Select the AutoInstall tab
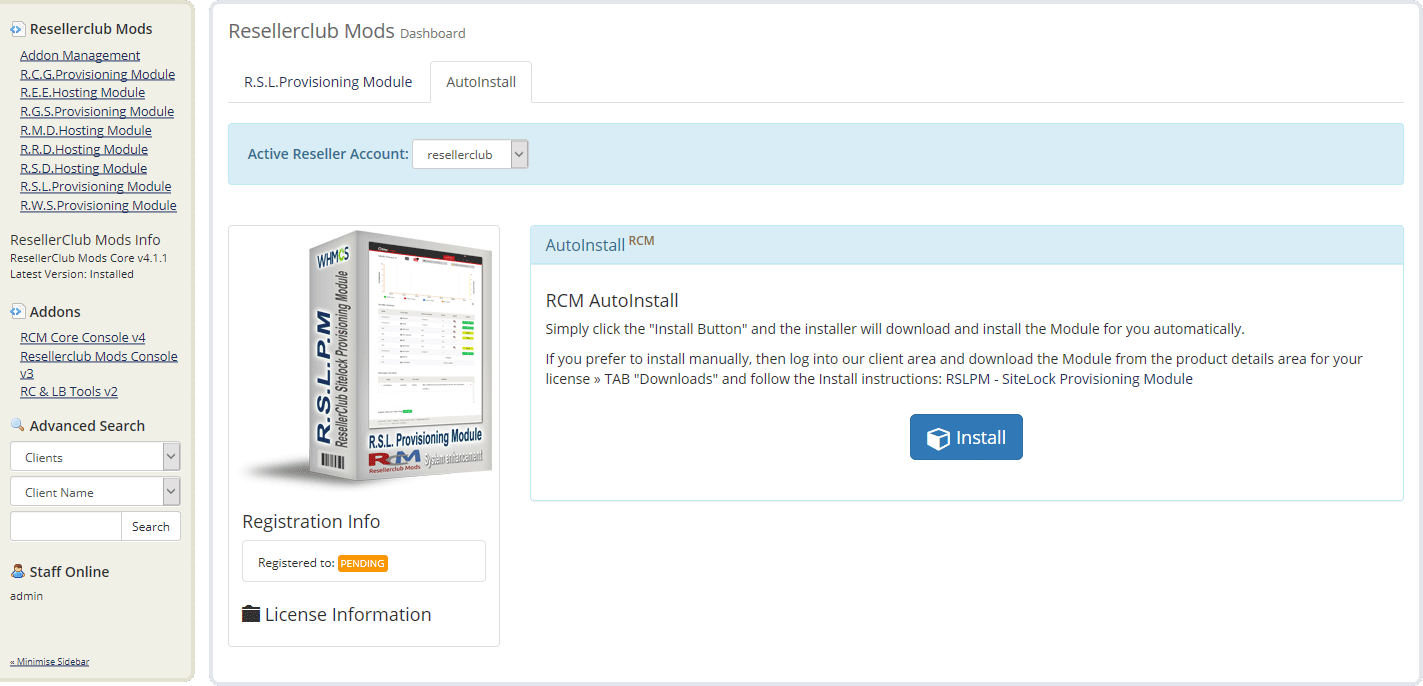1423x686 pixels. 481,82
